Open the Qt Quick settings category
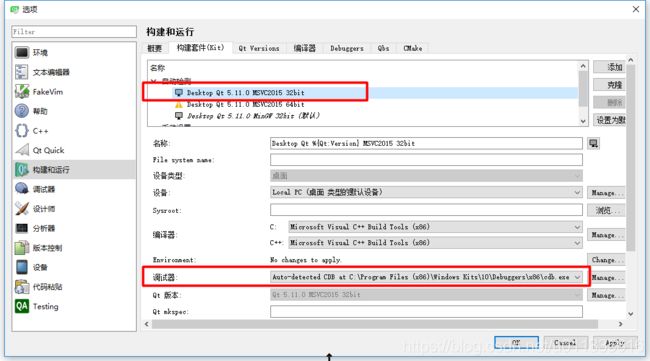The width and height of the screenshot is (650, 361). pyautogui.click(x=74, y=150)
